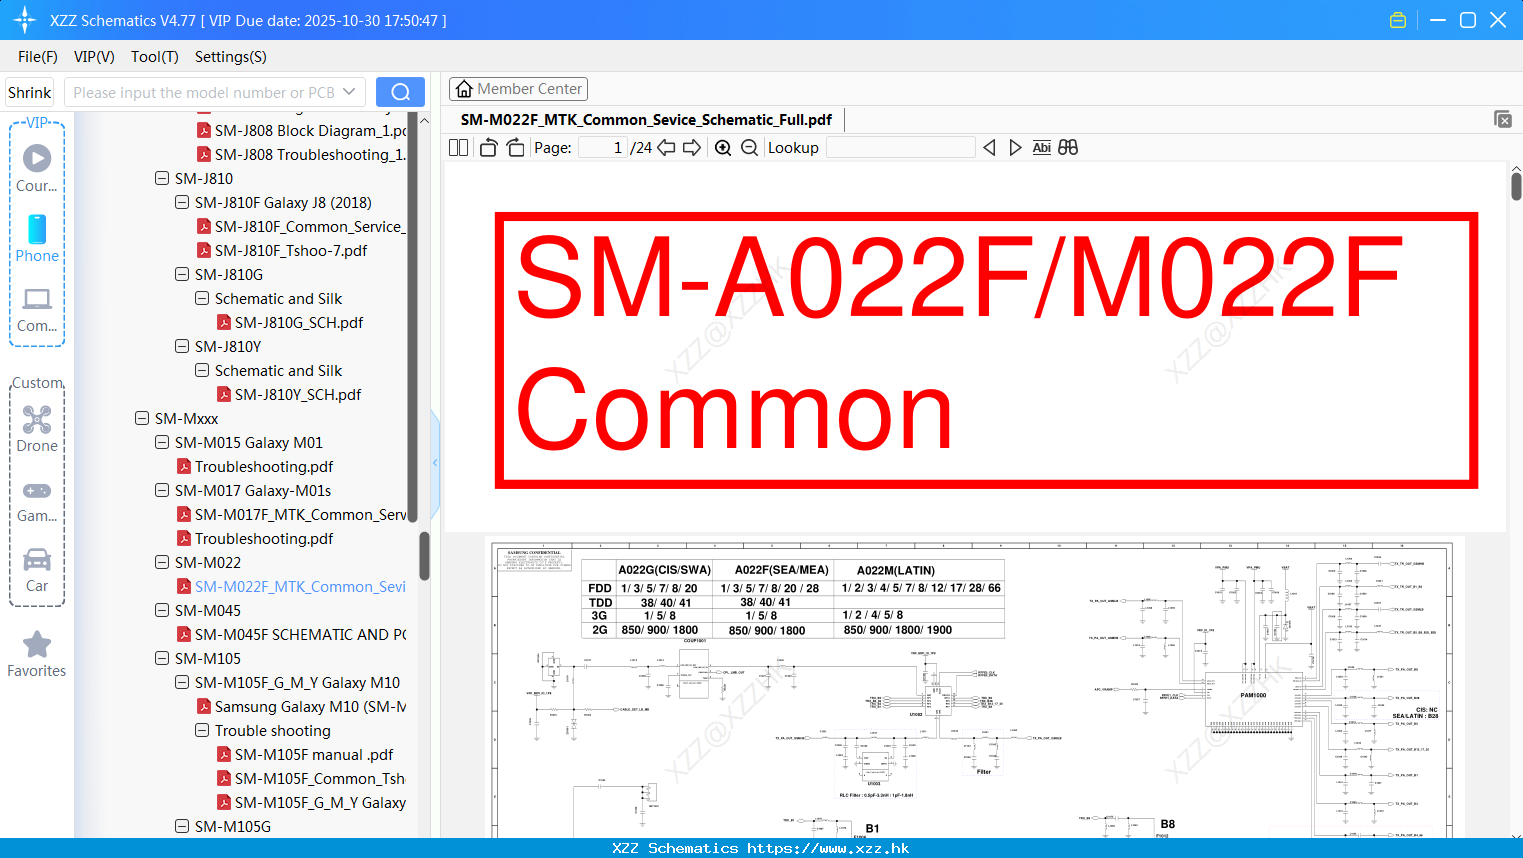Open the Samsung Galaxy M10 PDF
The image size is (1523, 858).
click(310, 706)
